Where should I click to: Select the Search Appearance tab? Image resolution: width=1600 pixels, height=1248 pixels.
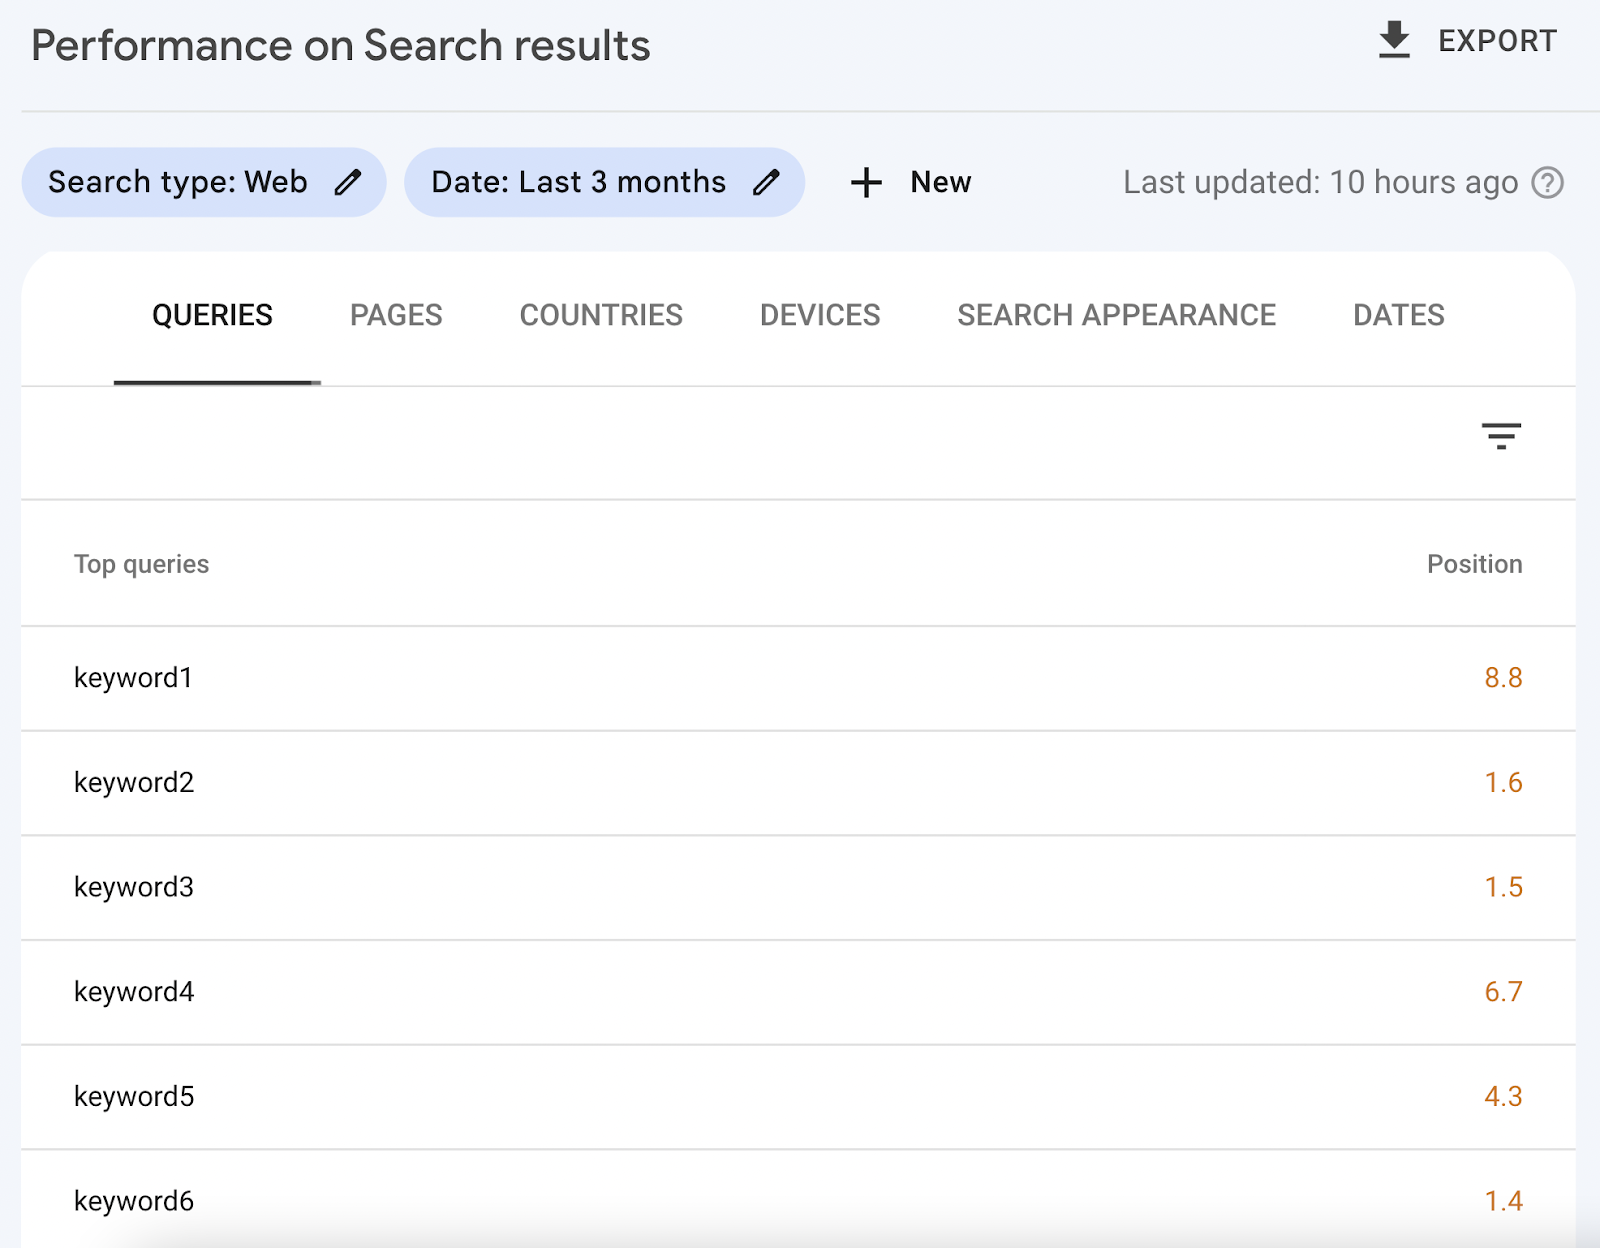[x=1116, y=315]
